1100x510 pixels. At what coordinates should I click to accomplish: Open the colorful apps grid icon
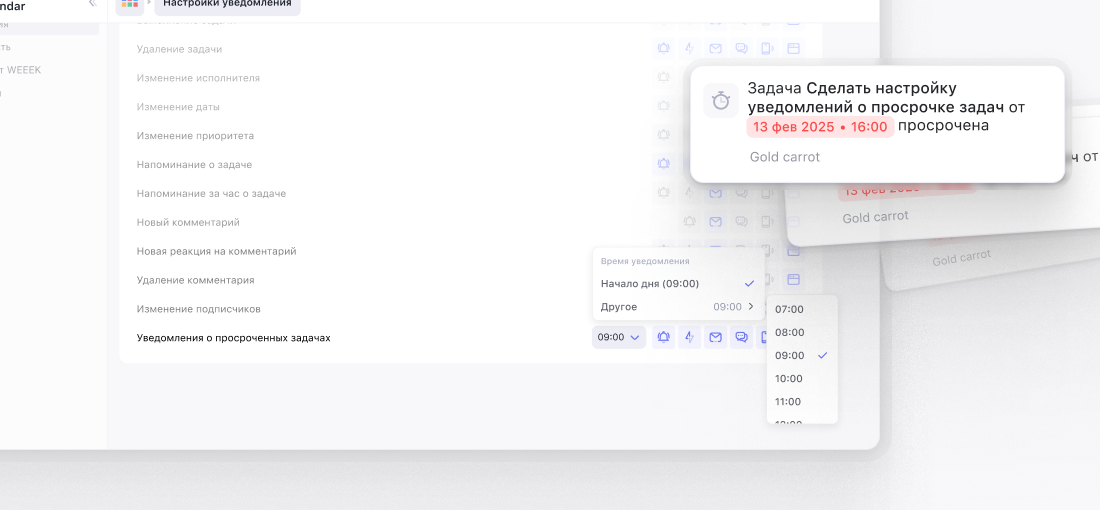coord(130,4)
